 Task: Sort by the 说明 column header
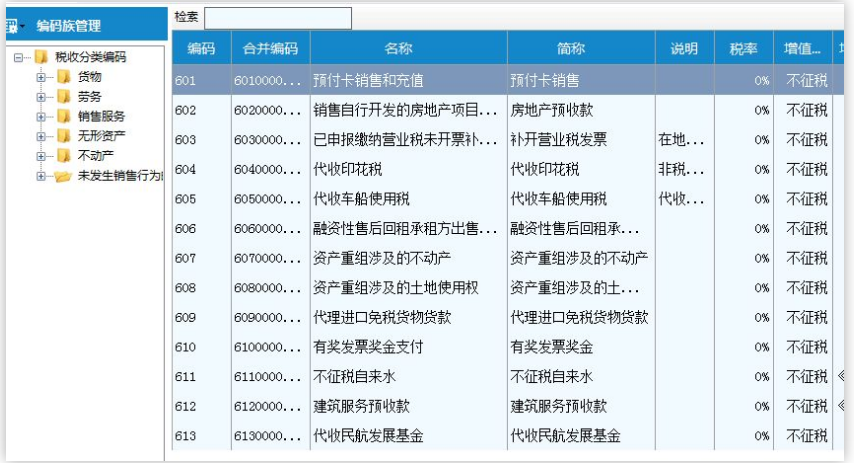[685, 48]
